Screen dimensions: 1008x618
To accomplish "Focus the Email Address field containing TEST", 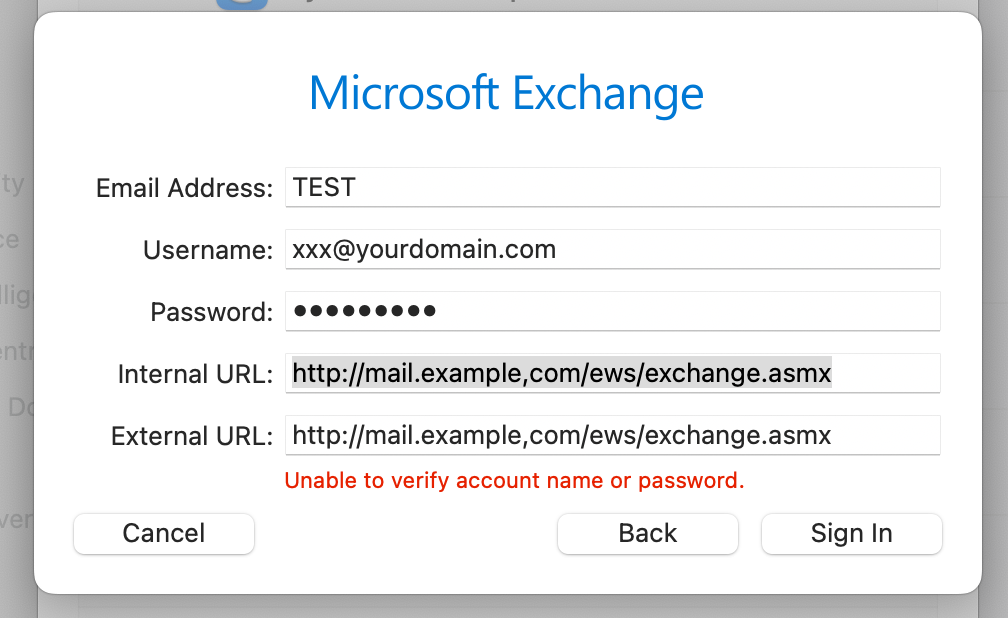I will pos(612,187).
